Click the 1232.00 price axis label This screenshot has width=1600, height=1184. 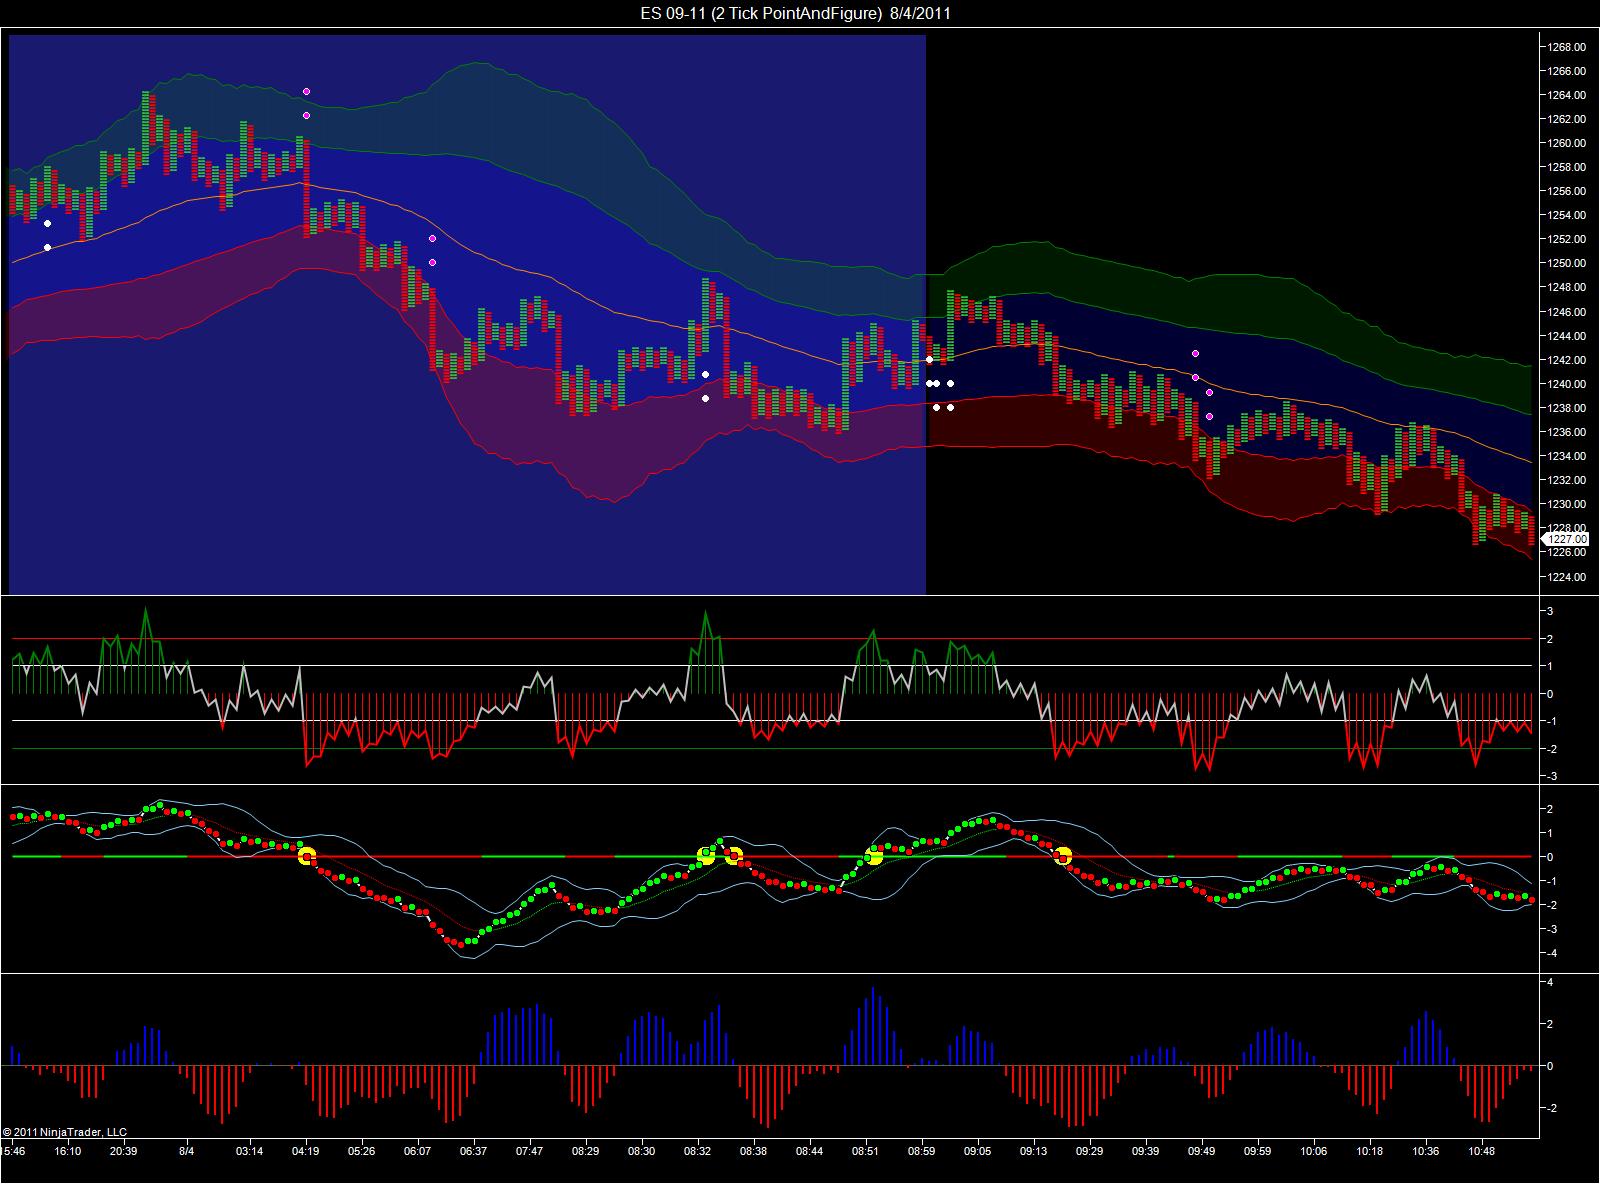pyautogui.click(x=1567, y=480)
